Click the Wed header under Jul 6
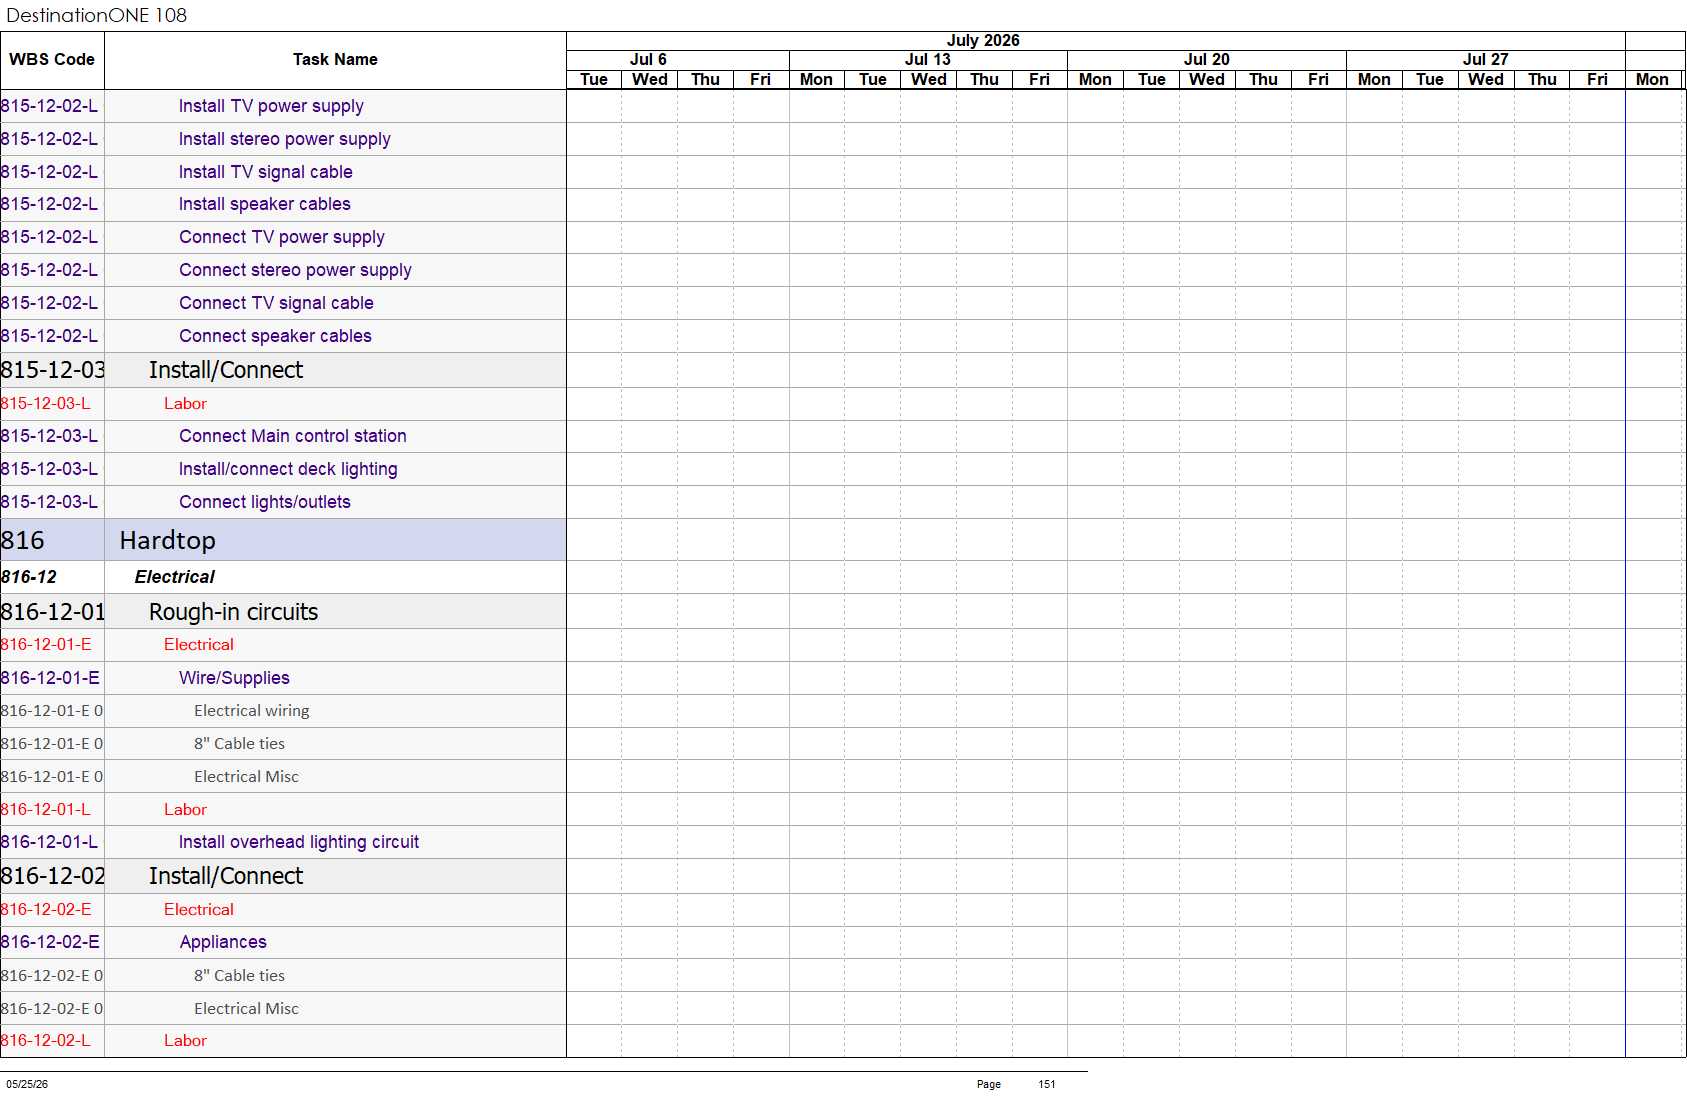1687x1097 pixels. coord(650,80)
